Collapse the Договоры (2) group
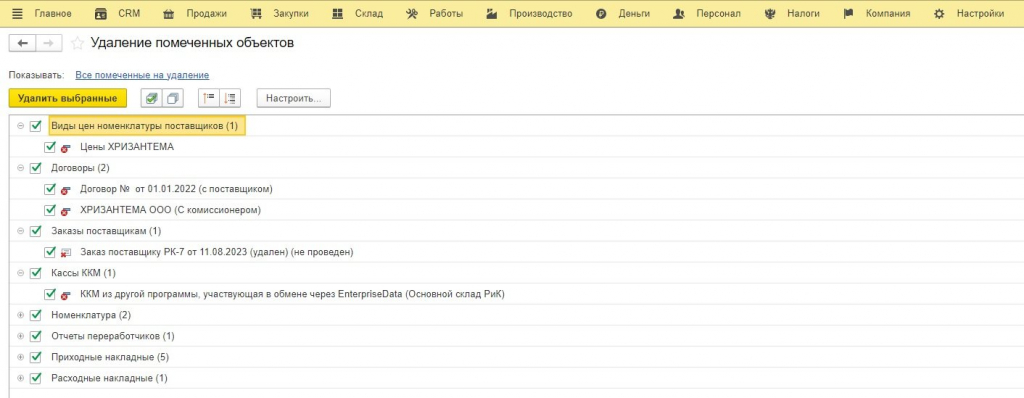Image resolution: width=1024 pixels, height=398 pixels. point(21,168)
